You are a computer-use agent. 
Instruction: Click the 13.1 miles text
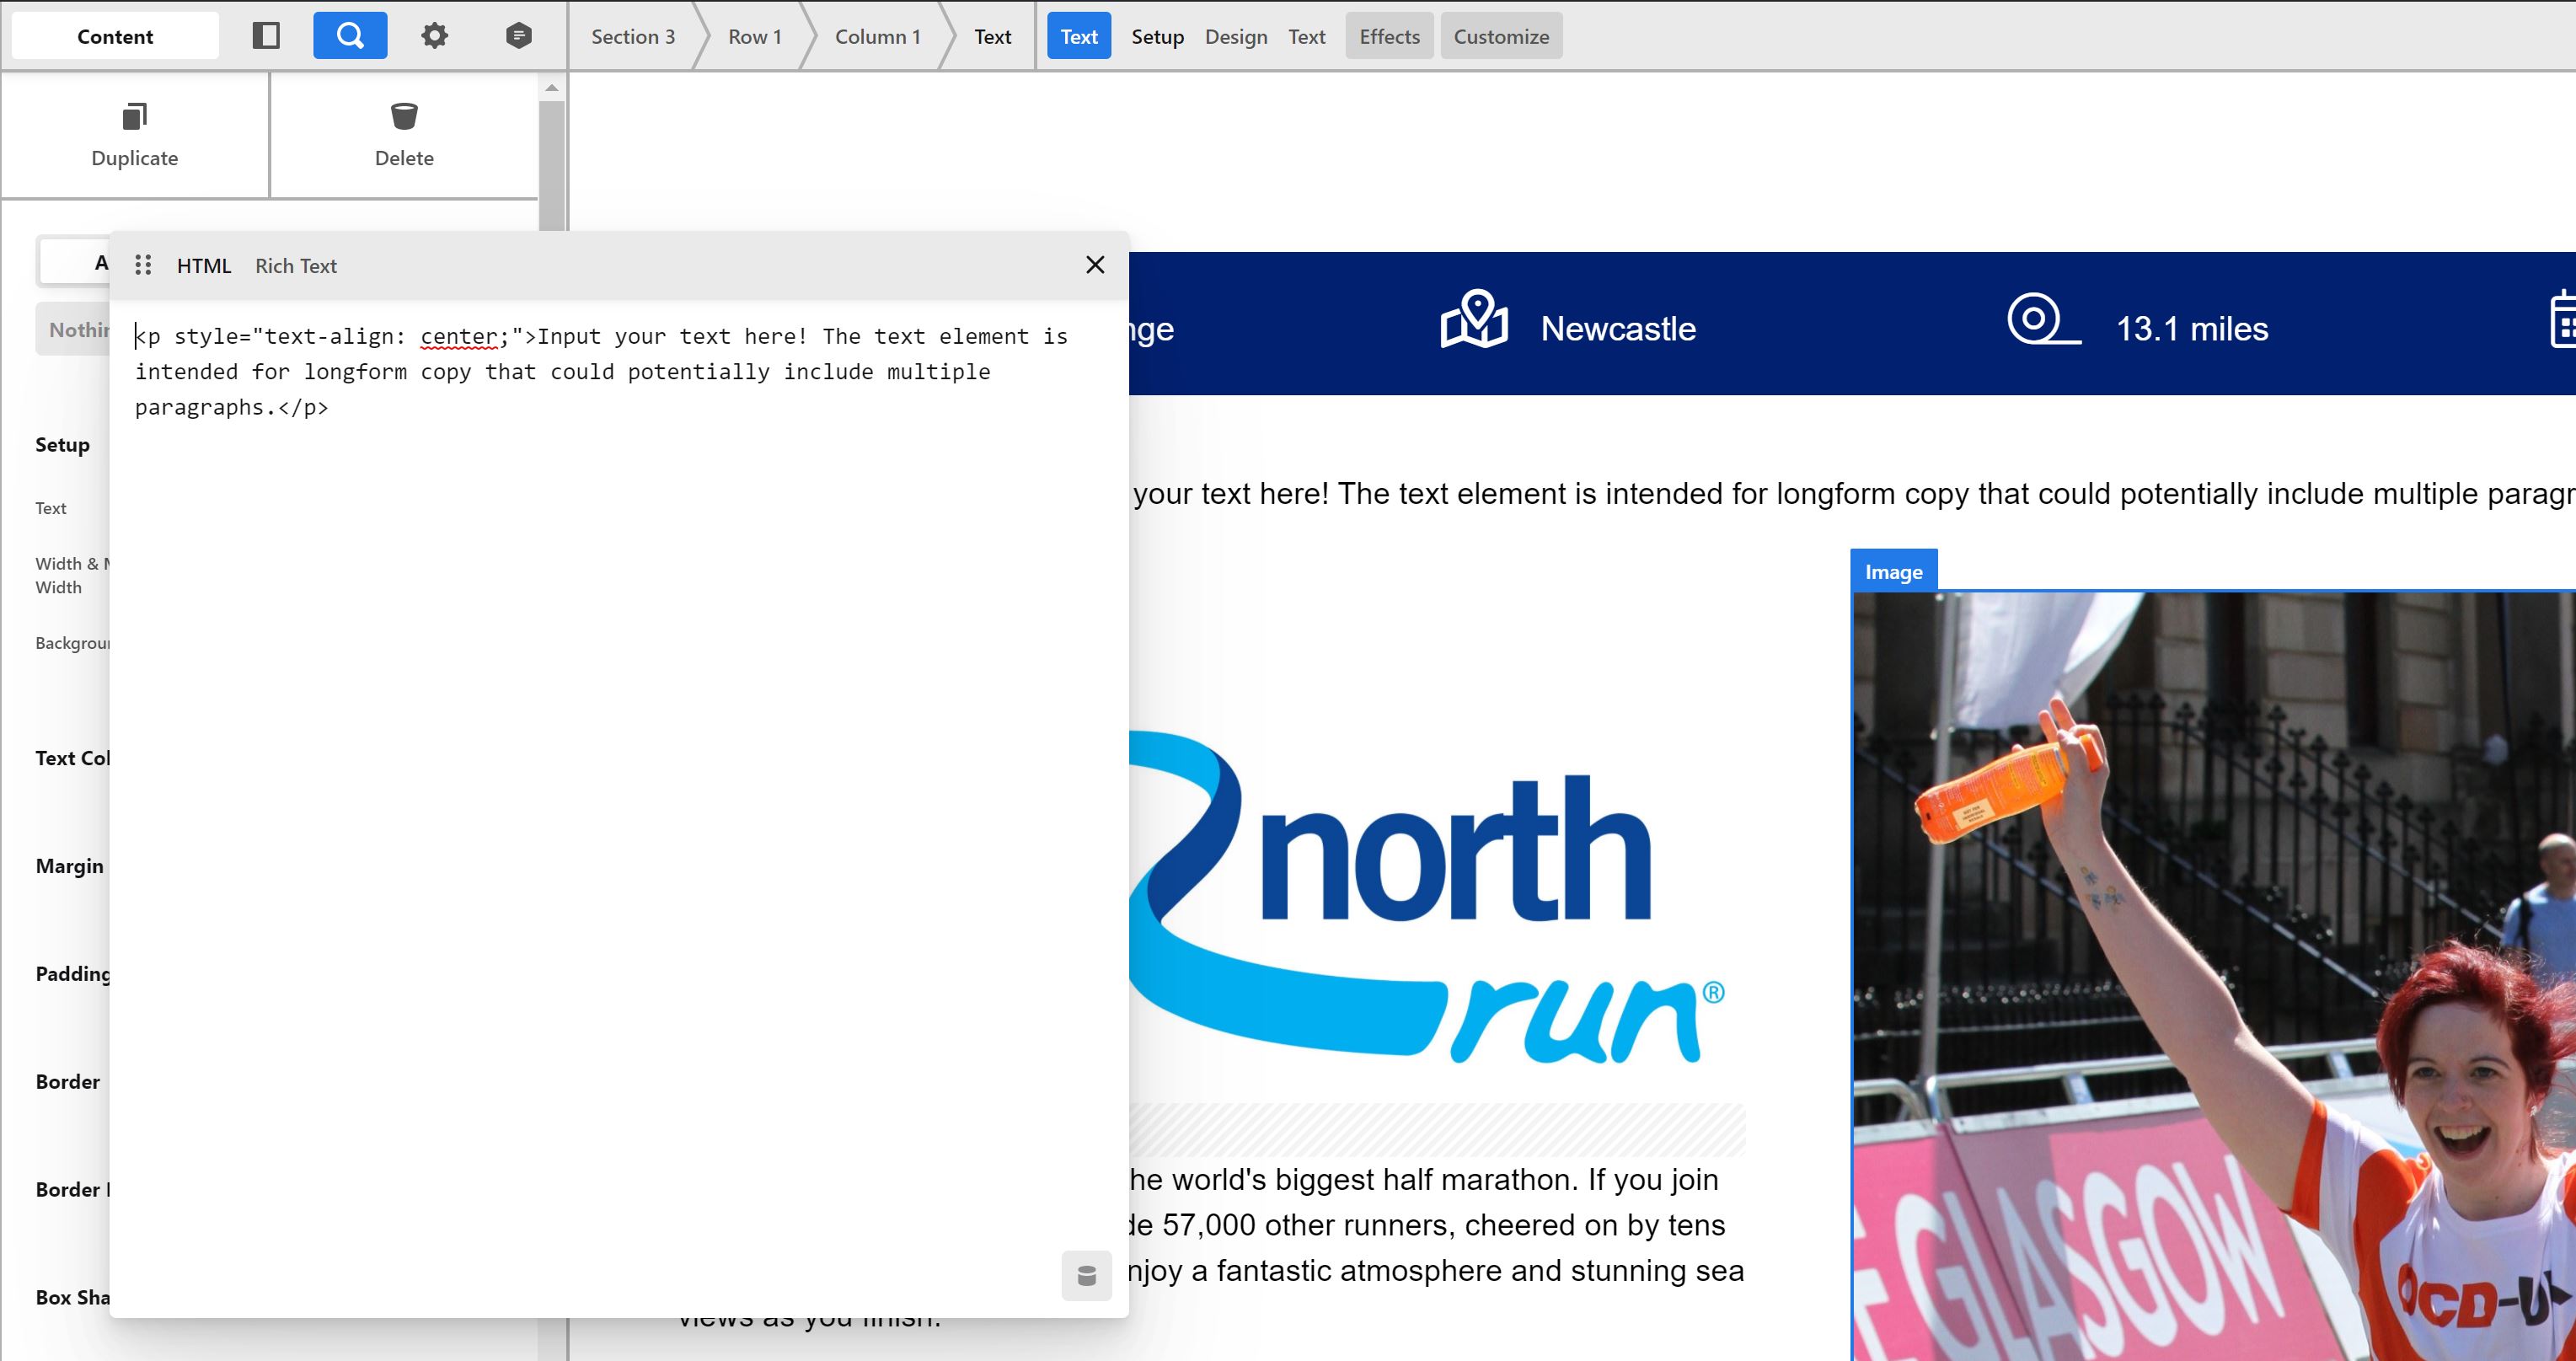click(2192, 329)
